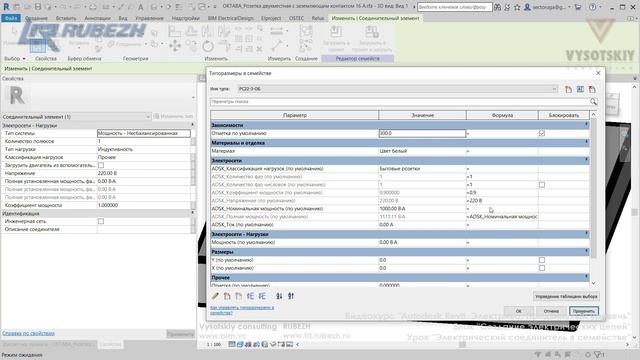
Task: Collapse the Зависимости group
Action: click(x=587, y=124)
